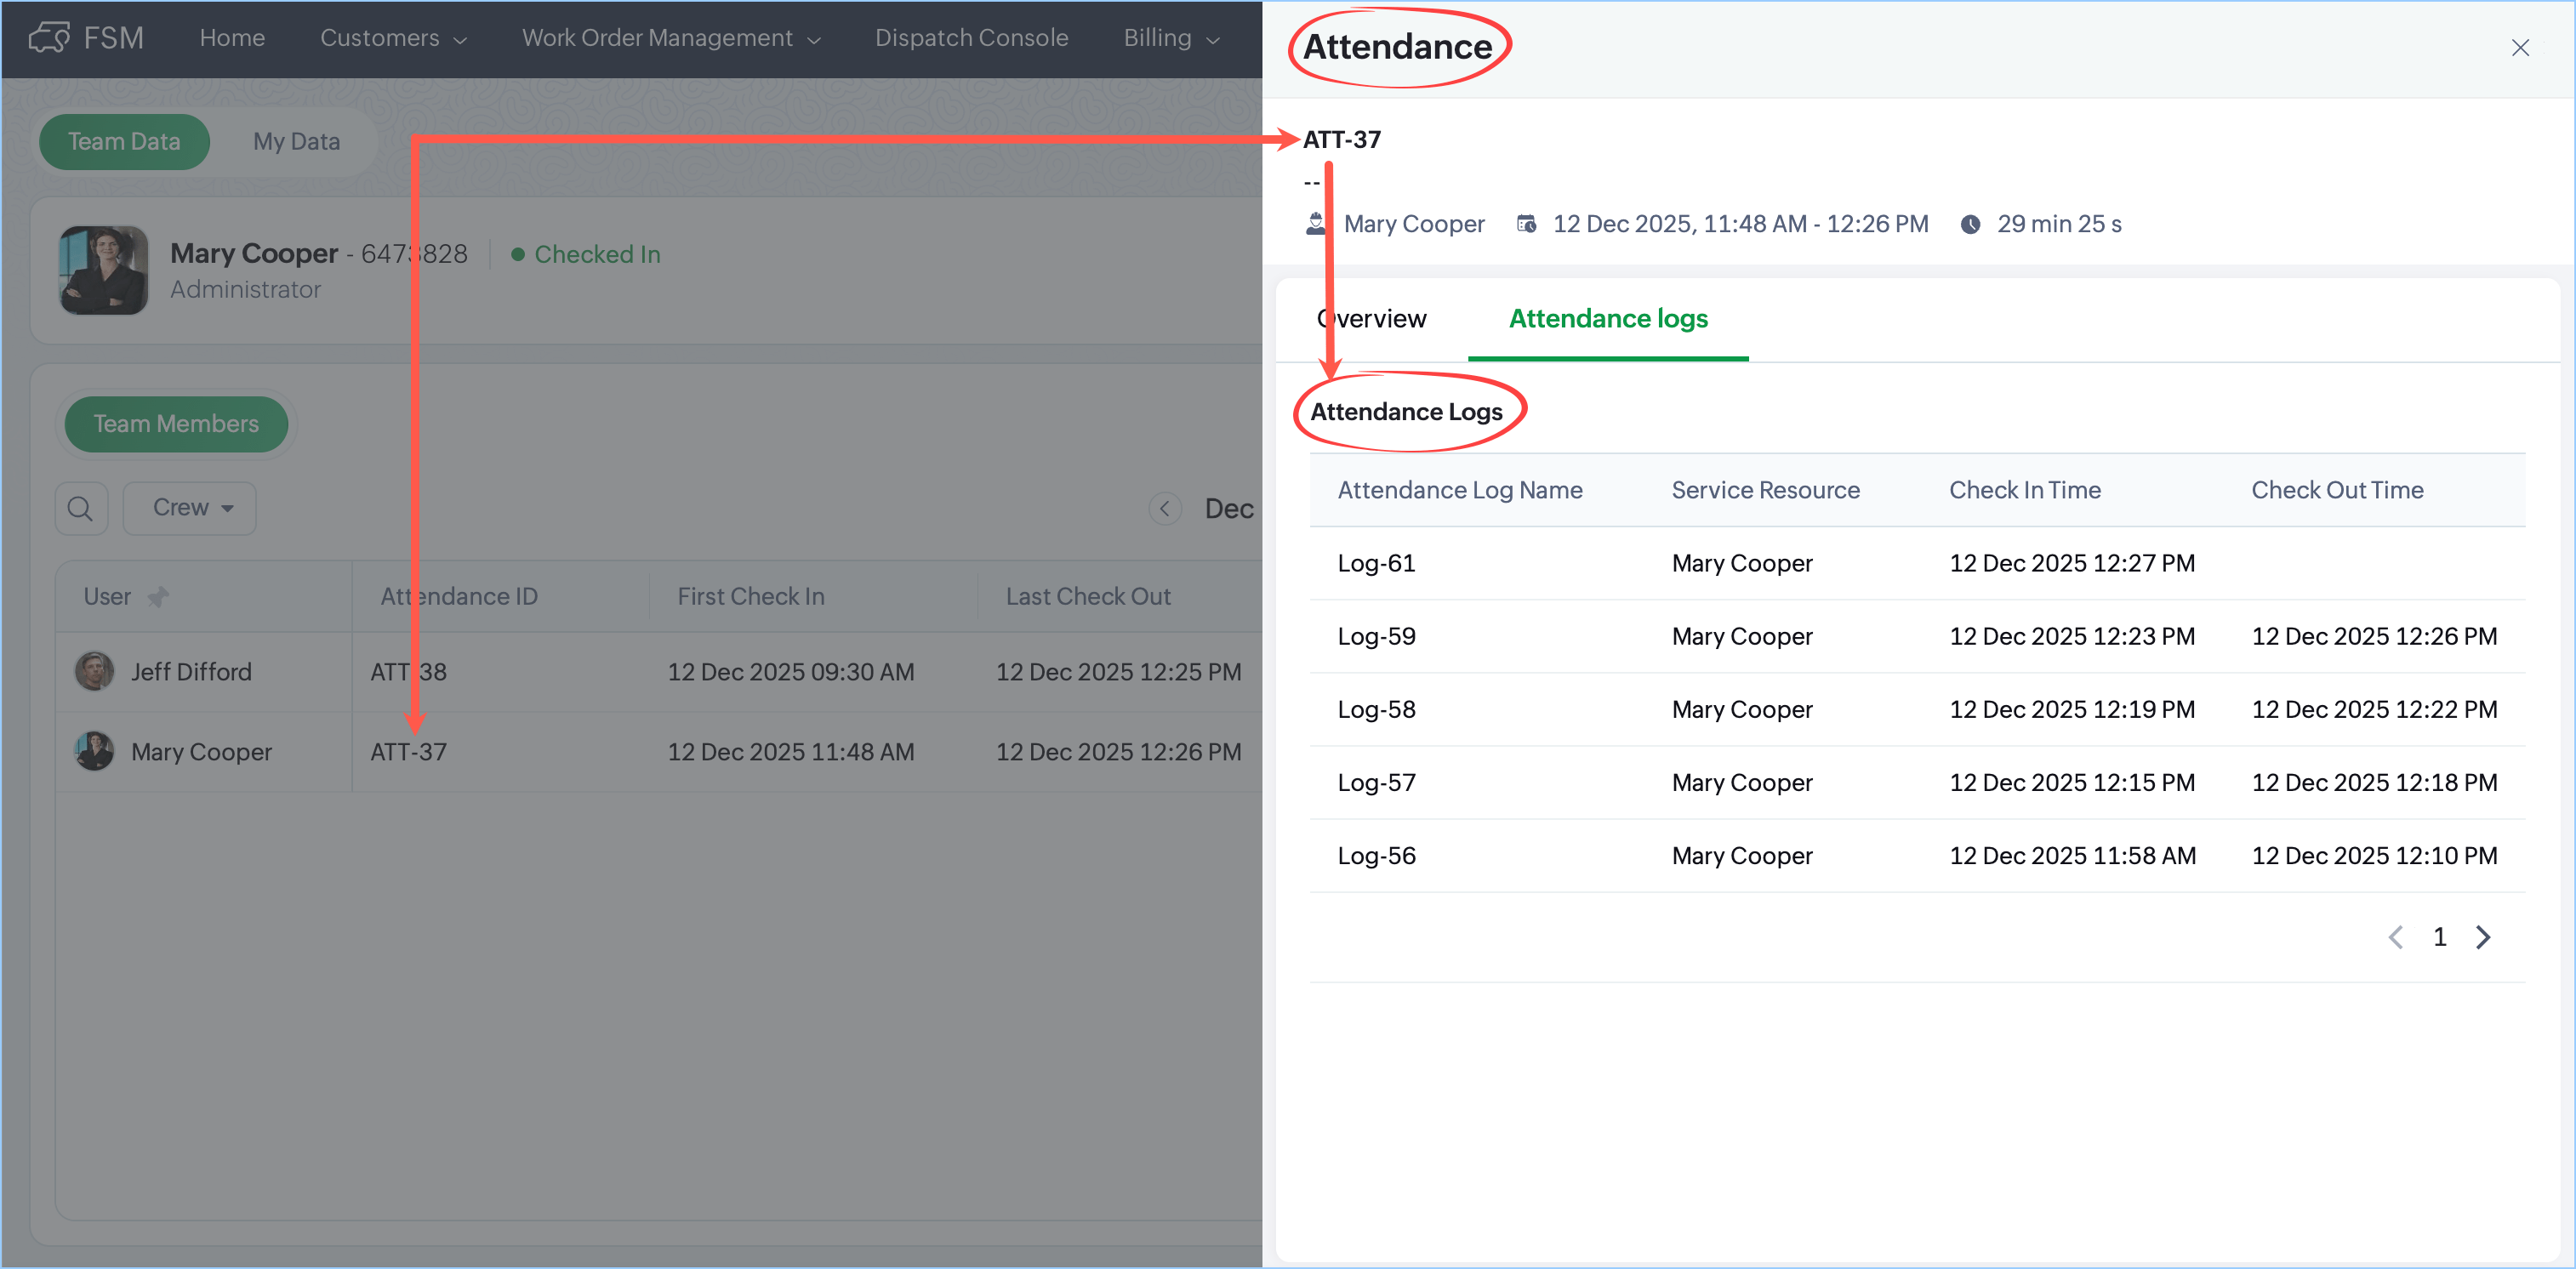Image resolution: width=2576 pixels, height=1269 pixels.
Task: Go to next page of attendance logs
Action: click(x=2483, y=937)
